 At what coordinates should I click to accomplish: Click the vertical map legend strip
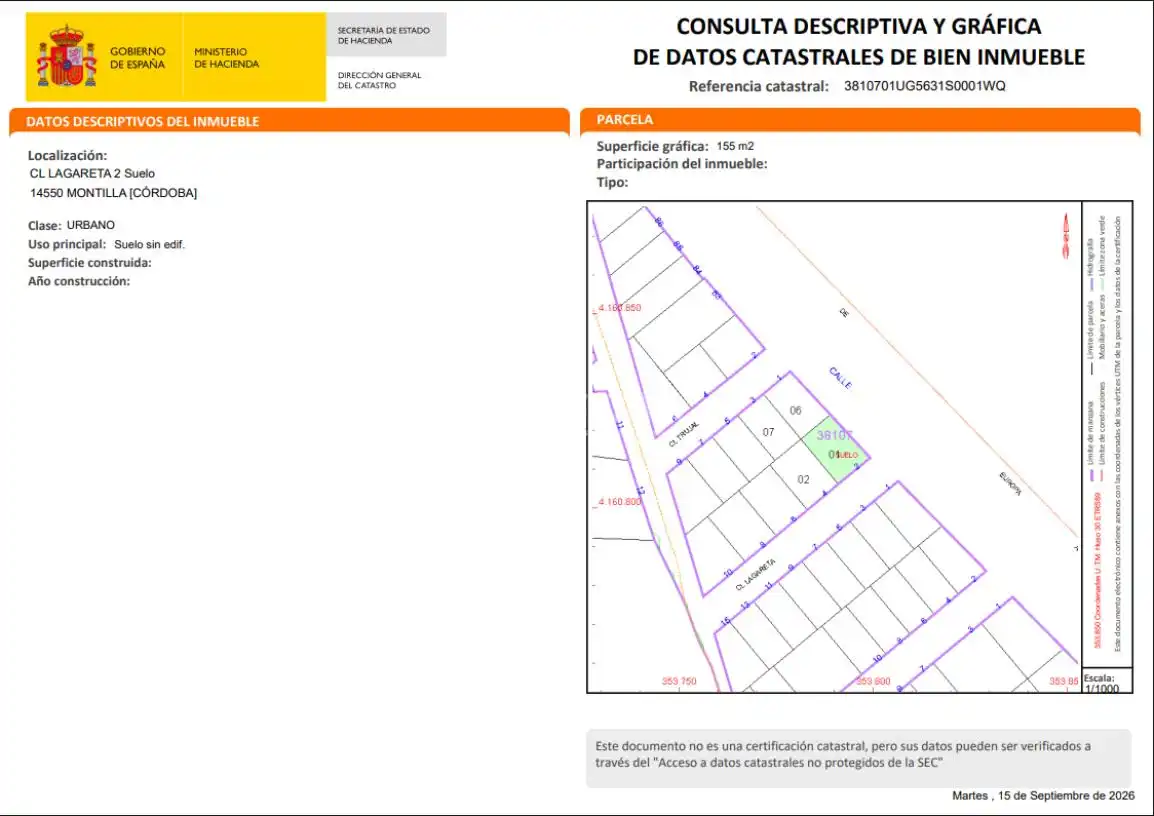(x=1106, y=434)
